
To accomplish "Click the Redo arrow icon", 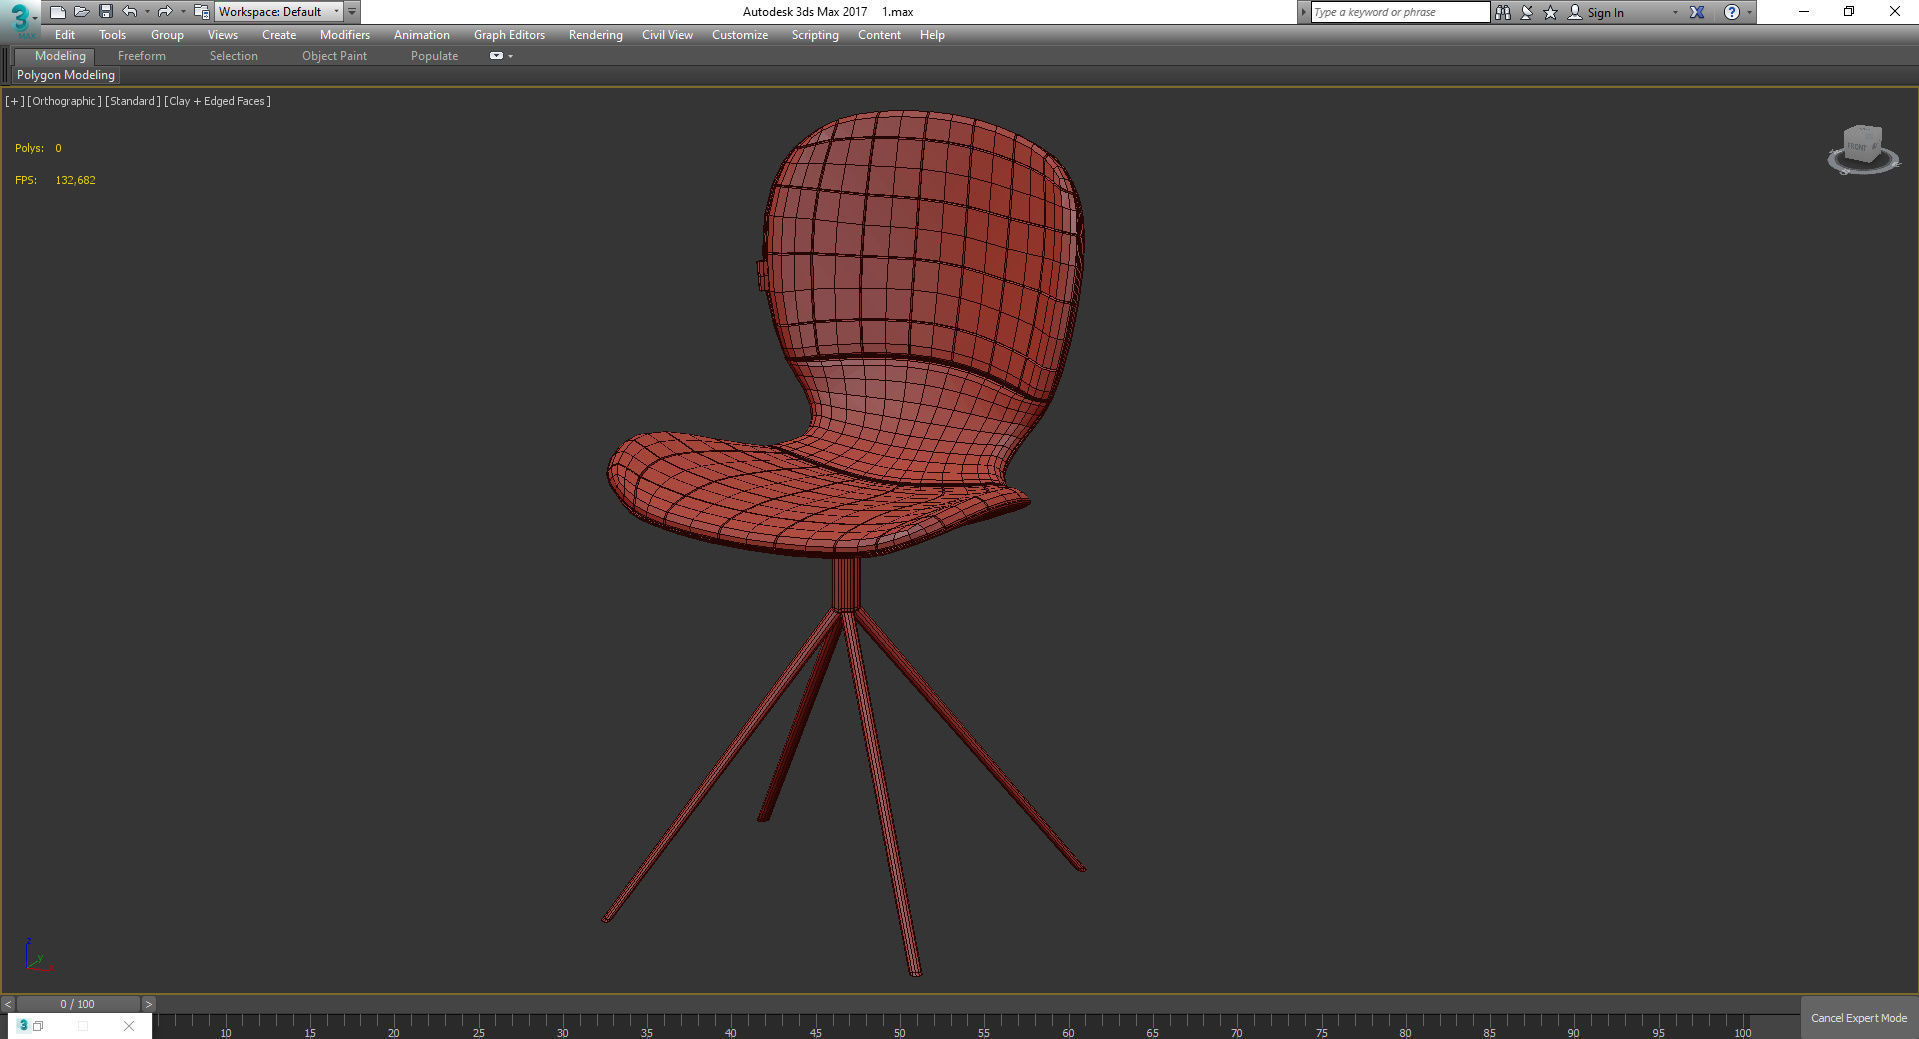I will (165, 12).
